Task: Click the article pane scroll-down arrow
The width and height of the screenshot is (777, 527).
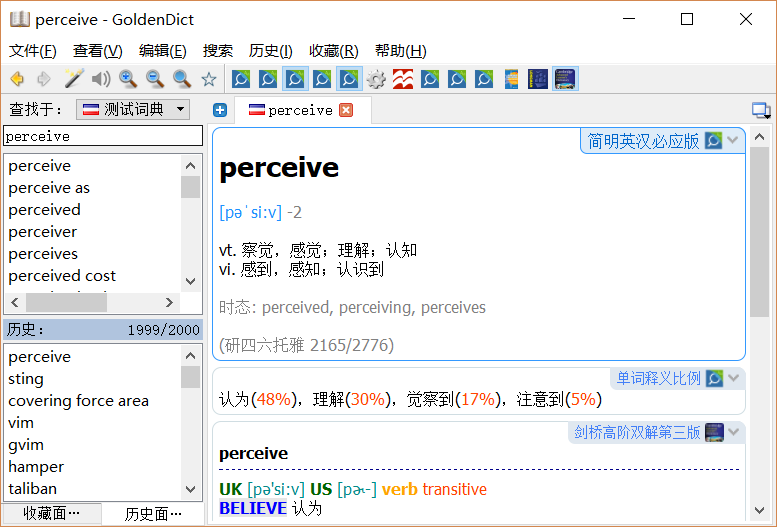Action: pos(760,510)
